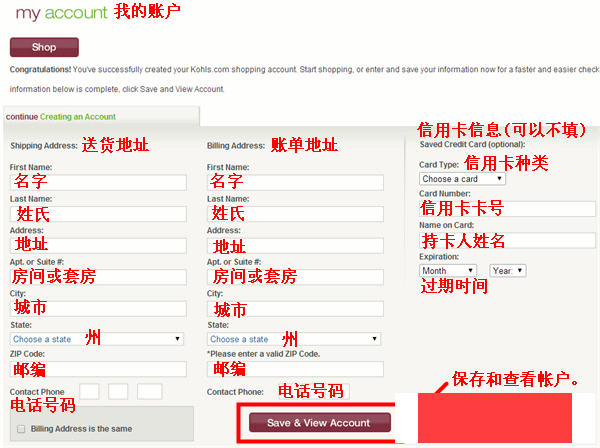This screenshot has height=448, width=600.
Task: Focus the shipping City field
Action: (98, 308)
